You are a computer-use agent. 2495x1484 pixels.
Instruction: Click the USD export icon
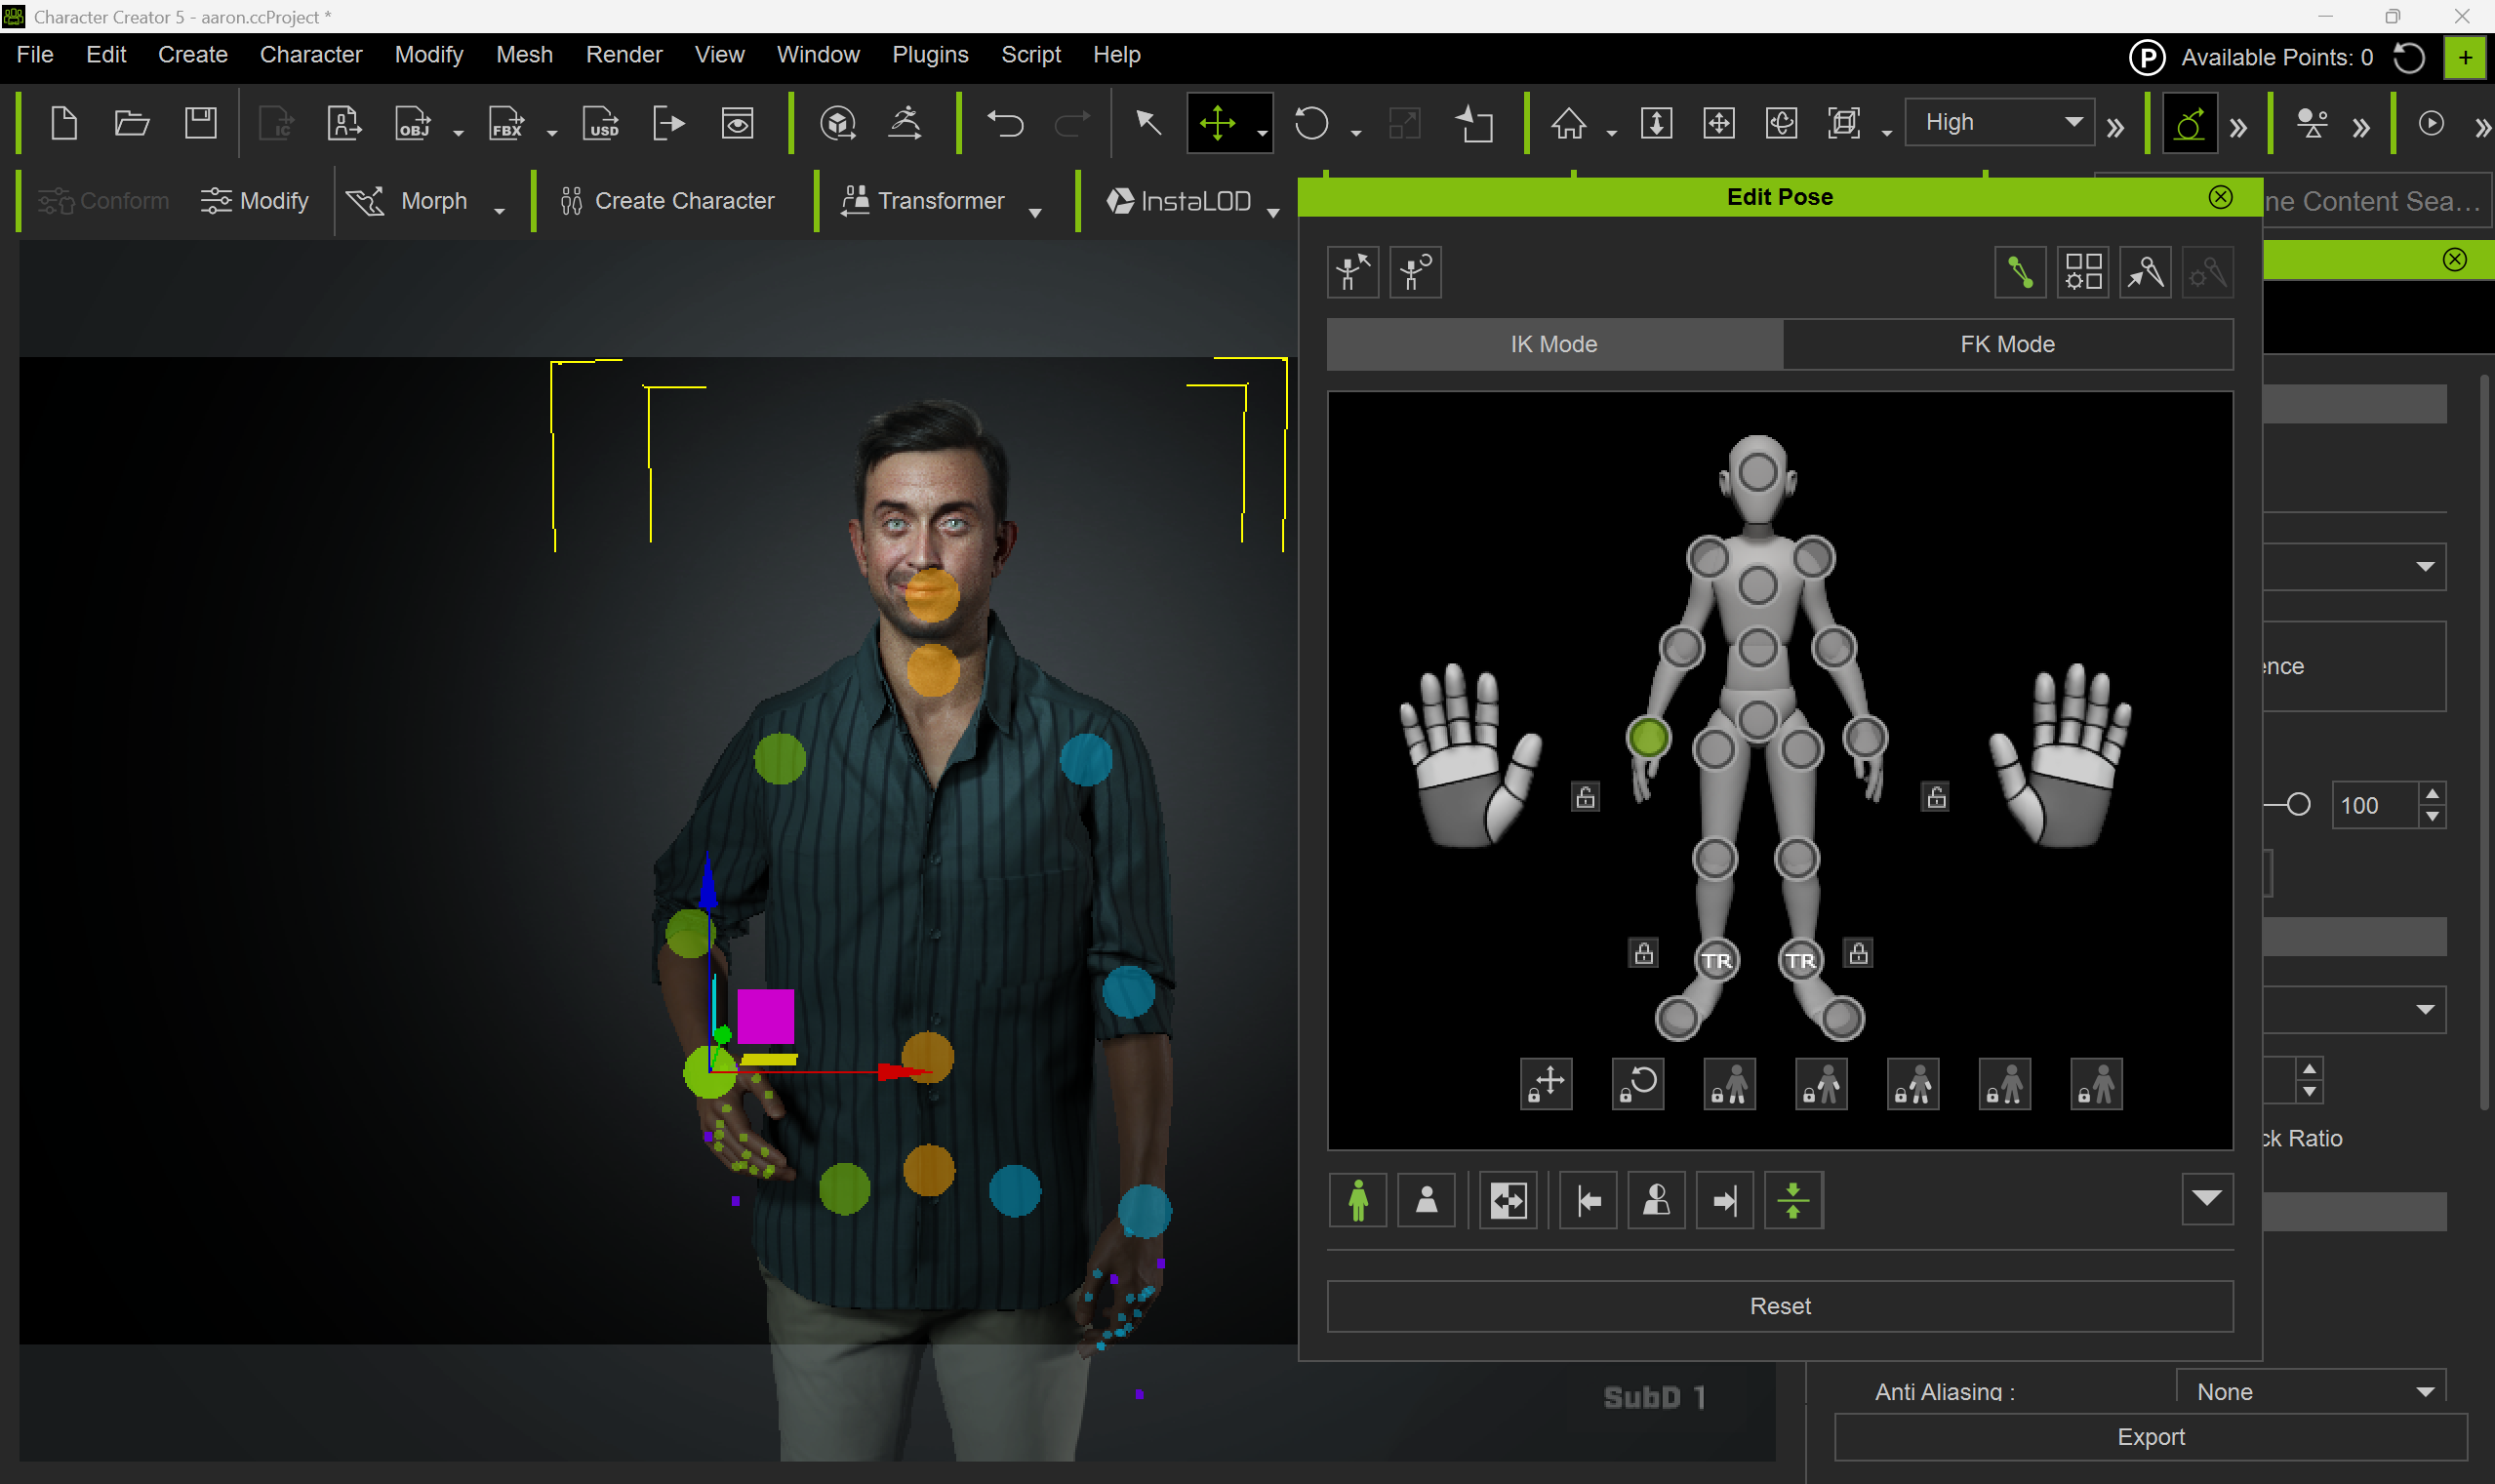[601, 124]
